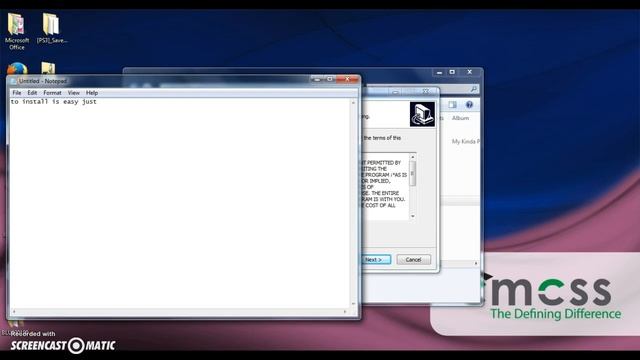The image size is (640, 360).
Task: Select the partially hidden desktop folder icon
Action: coord(48,68)
